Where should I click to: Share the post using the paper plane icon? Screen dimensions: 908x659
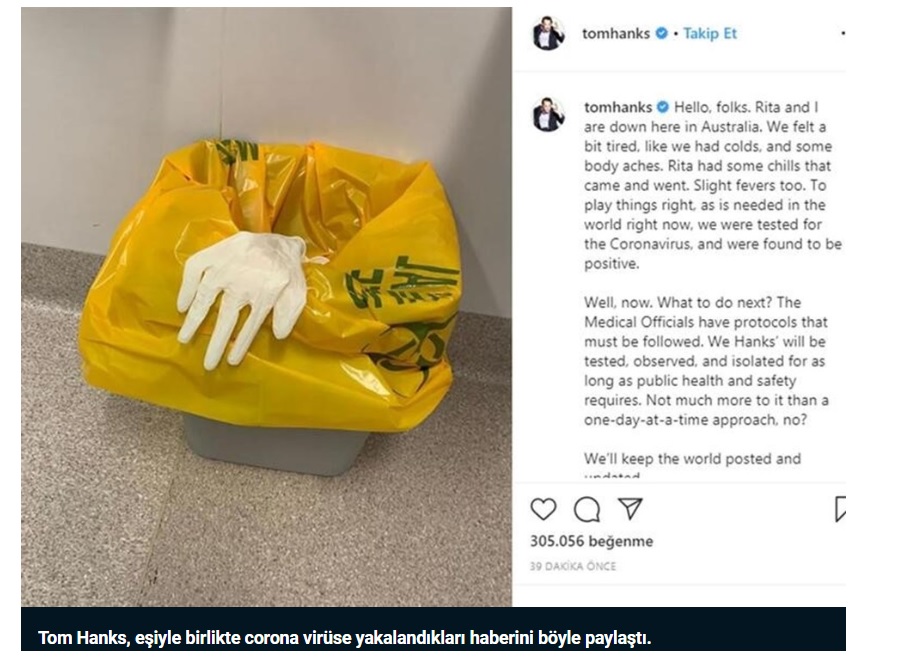point(630,508)
